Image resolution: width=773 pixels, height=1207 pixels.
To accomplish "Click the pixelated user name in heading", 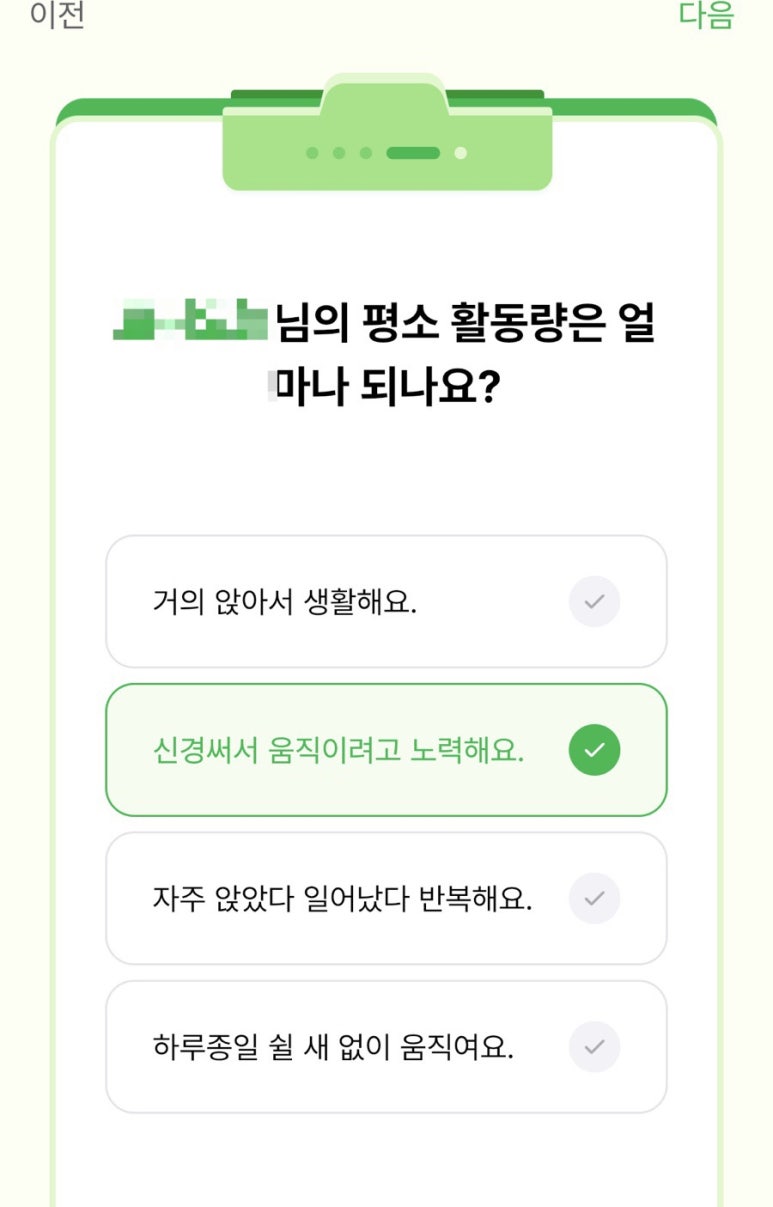I will coord(190,321).
